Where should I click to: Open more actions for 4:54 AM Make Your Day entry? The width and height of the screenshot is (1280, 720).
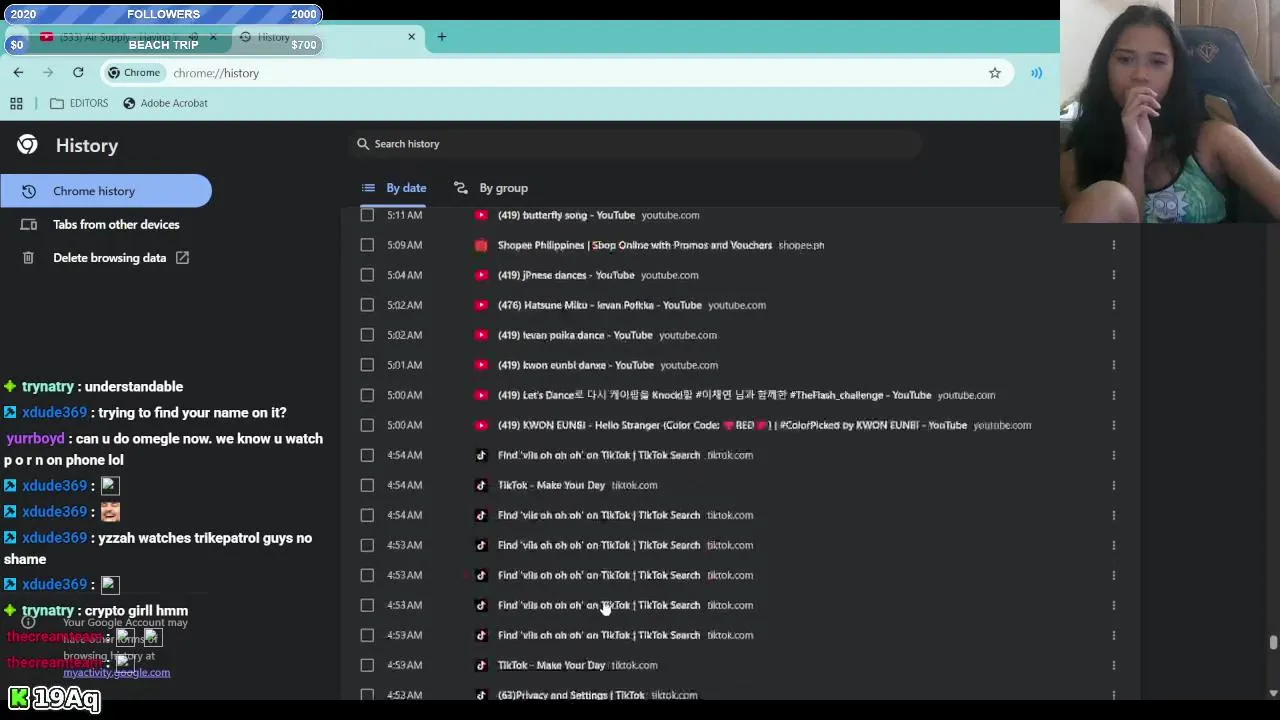(x=1113, y=485)
